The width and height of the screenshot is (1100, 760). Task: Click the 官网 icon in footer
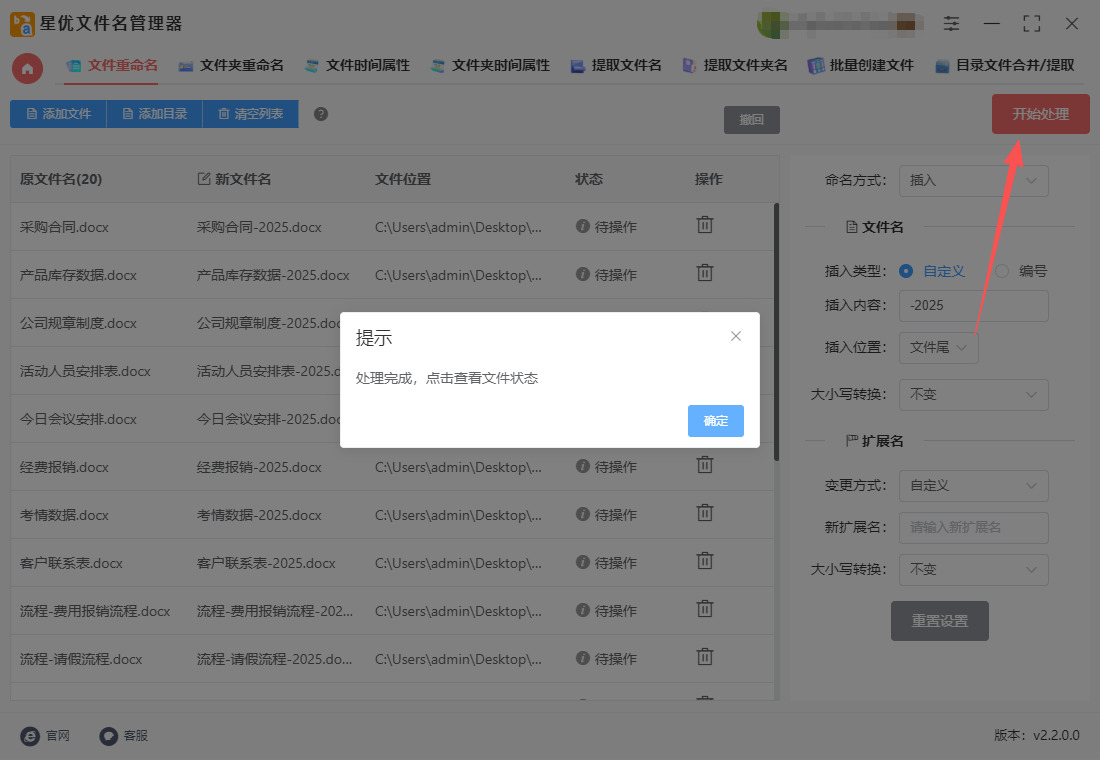click(x=31, y=735)
